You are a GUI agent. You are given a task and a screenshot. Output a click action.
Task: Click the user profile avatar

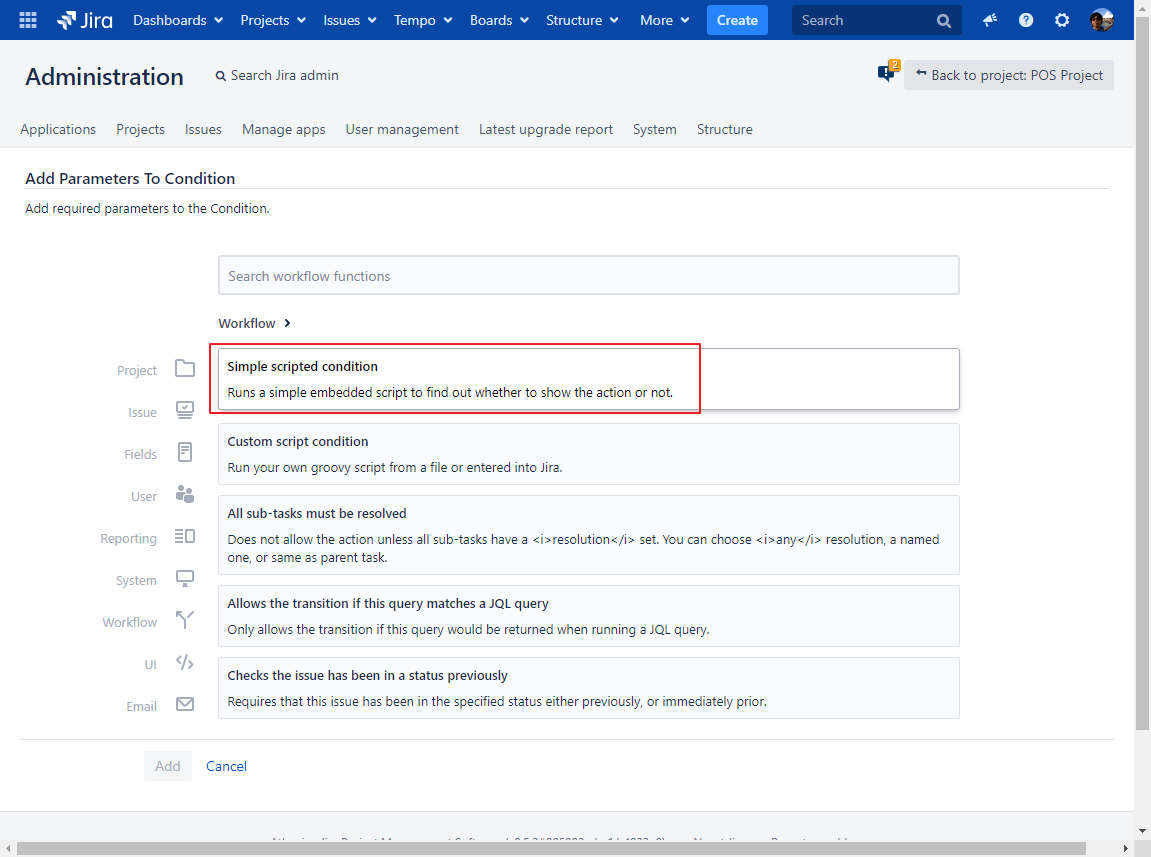point(1101,20)
